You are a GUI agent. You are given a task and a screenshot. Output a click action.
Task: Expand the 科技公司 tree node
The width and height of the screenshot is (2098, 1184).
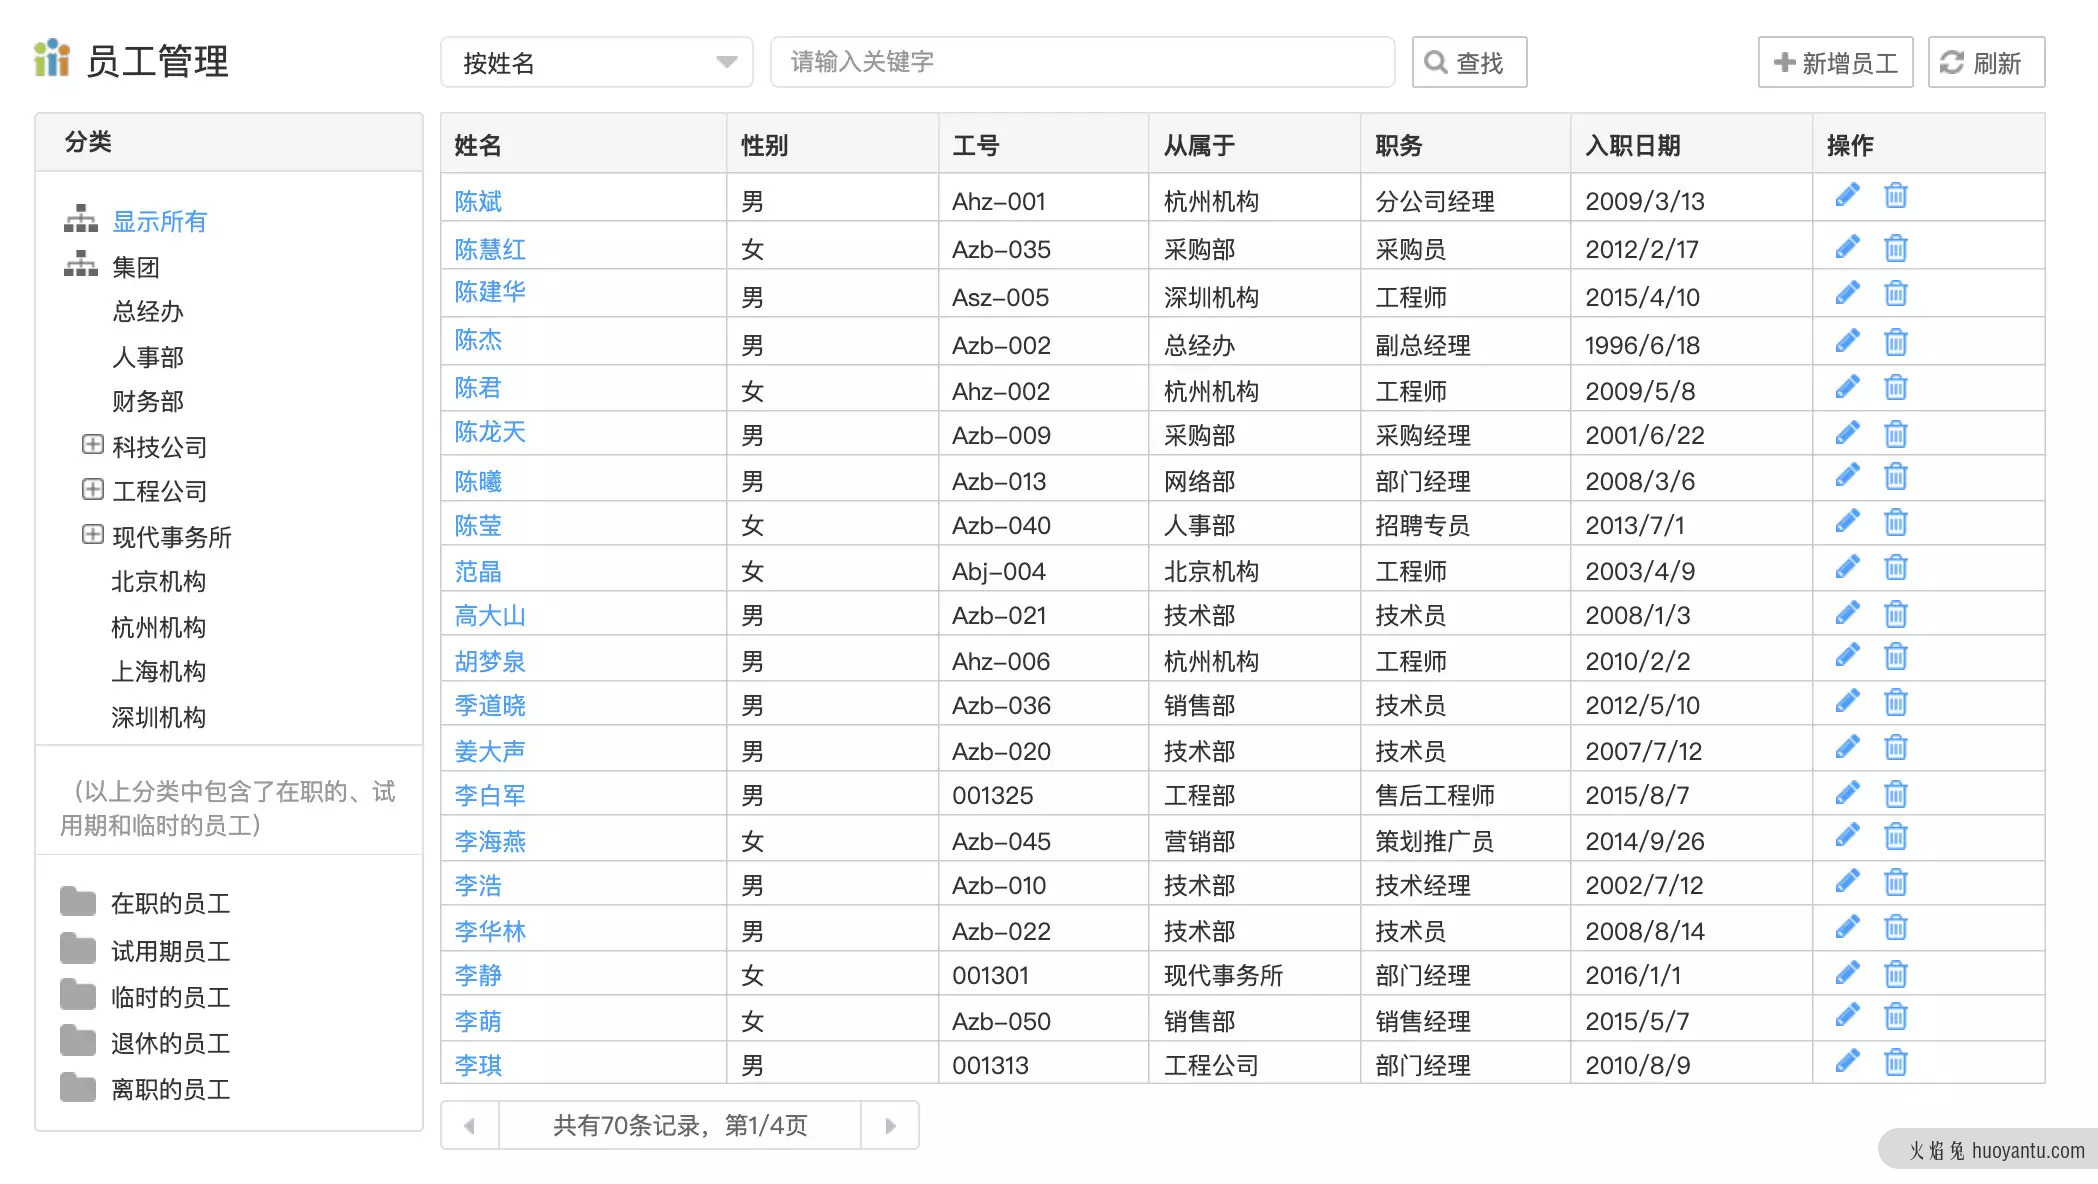[x=92, y=445]
